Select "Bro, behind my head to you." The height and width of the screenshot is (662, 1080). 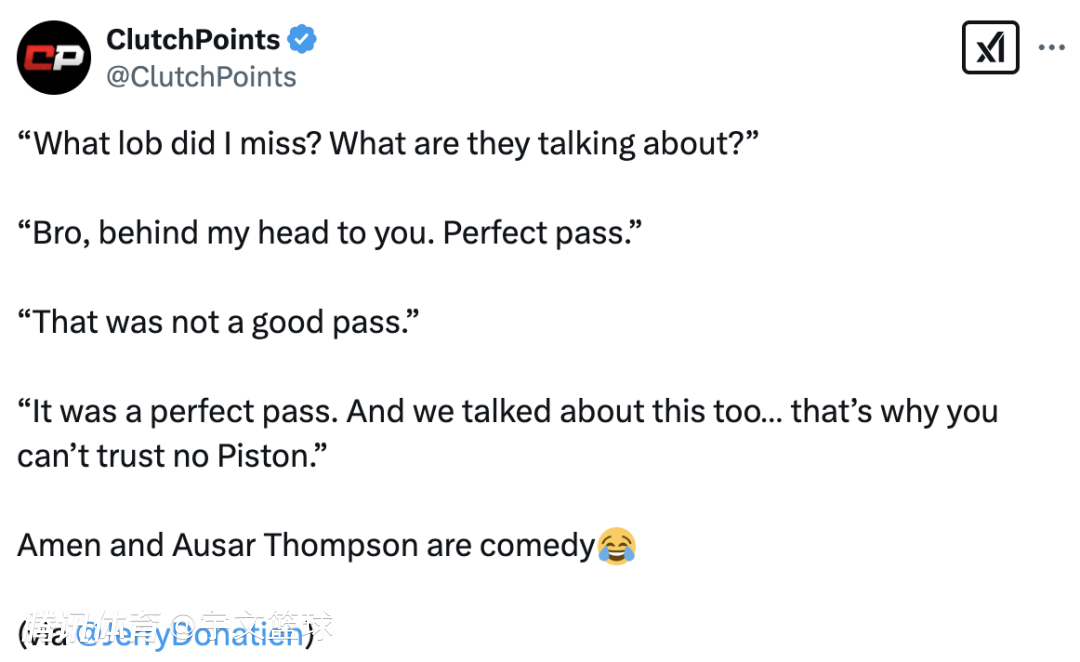click(x=226, y=233)
